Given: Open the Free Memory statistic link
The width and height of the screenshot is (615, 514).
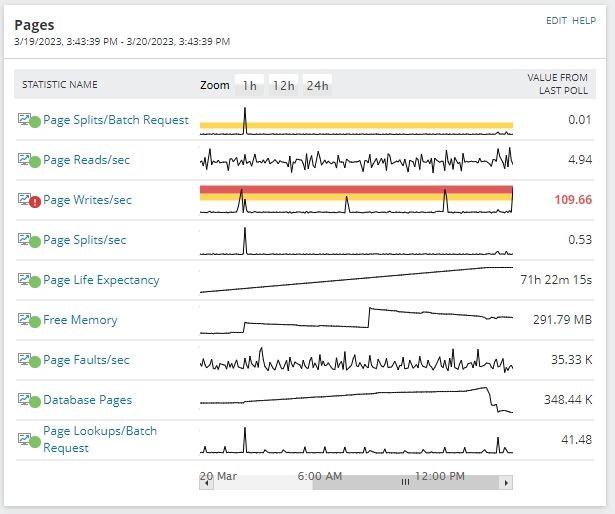Looking at the screenshot, I should [80, 320].
